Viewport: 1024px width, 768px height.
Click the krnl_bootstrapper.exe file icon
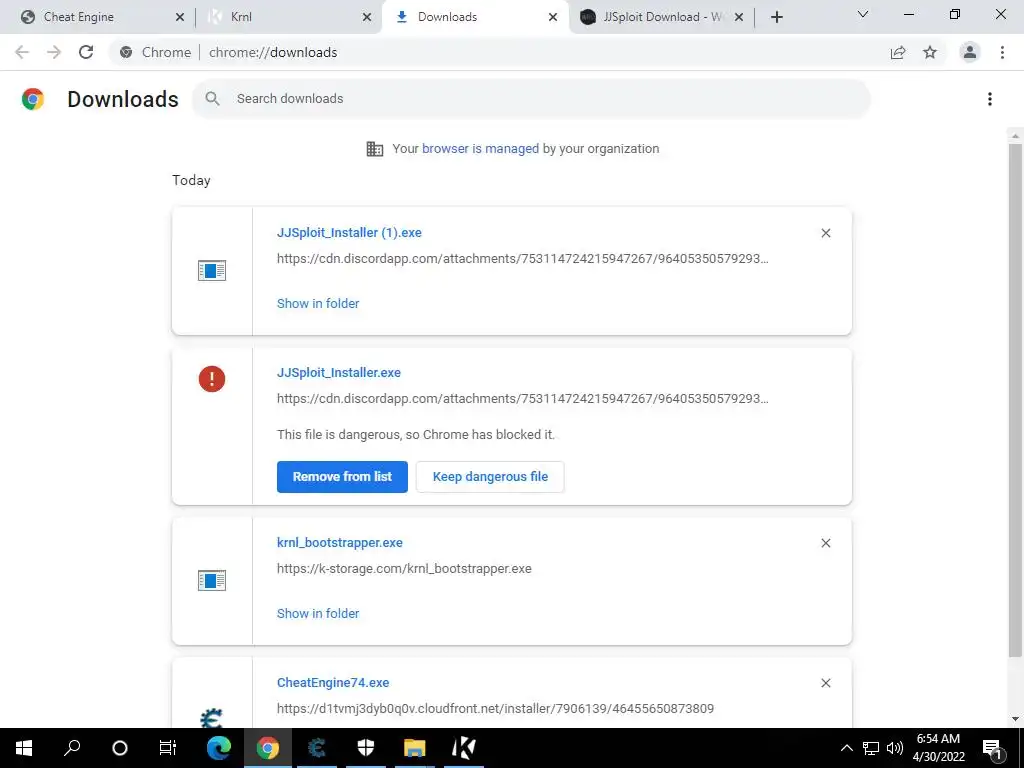212,581
